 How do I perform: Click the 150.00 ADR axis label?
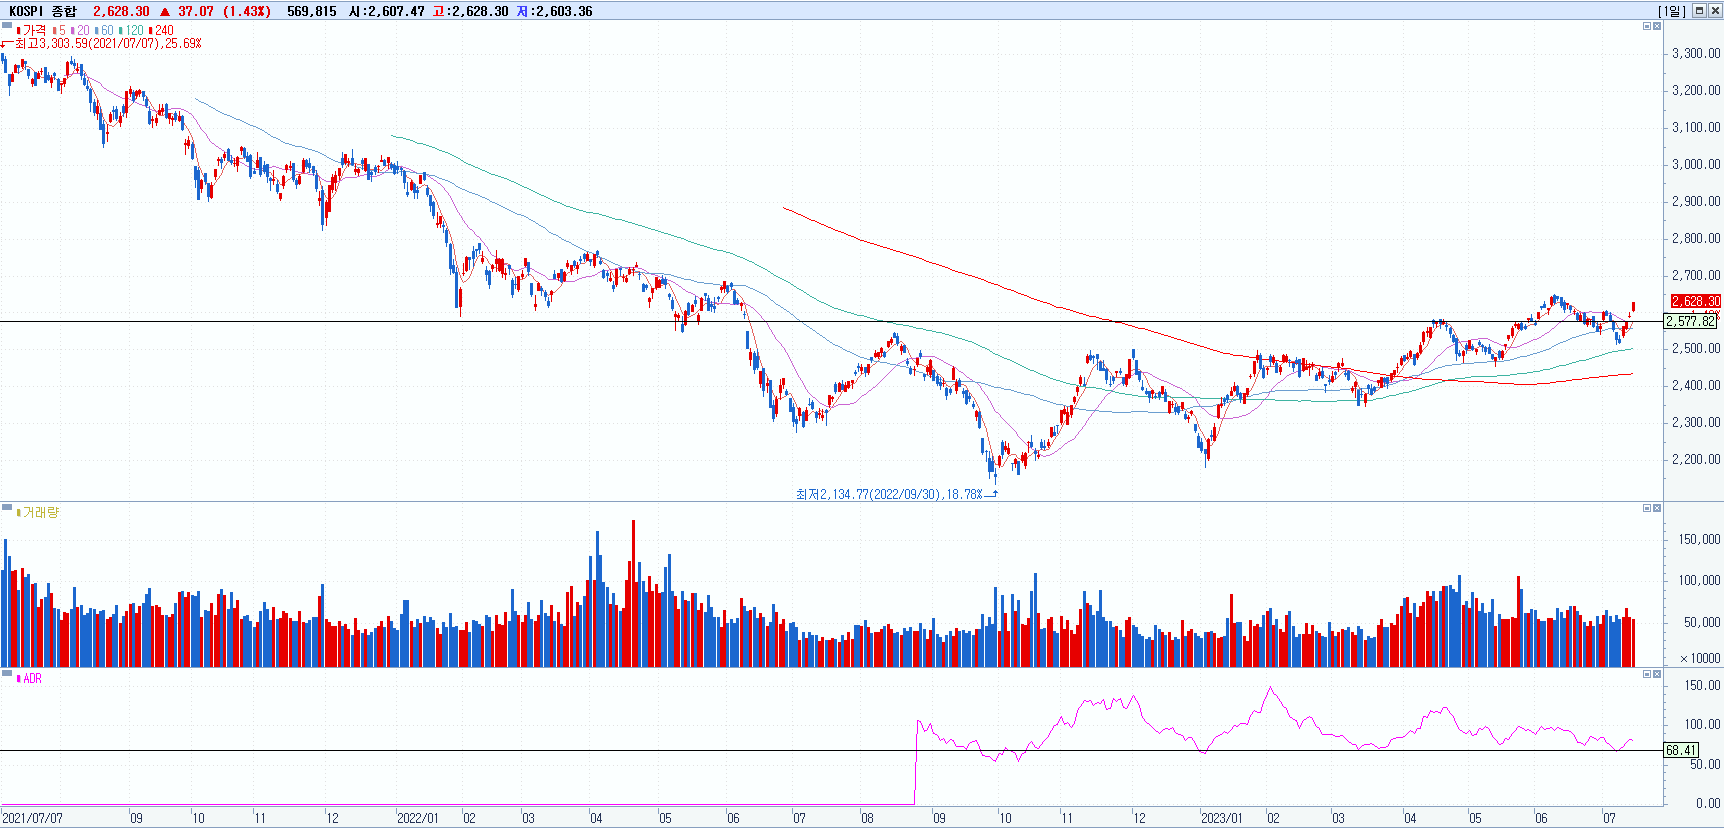pyautogui.click(x=1702, y=685)
